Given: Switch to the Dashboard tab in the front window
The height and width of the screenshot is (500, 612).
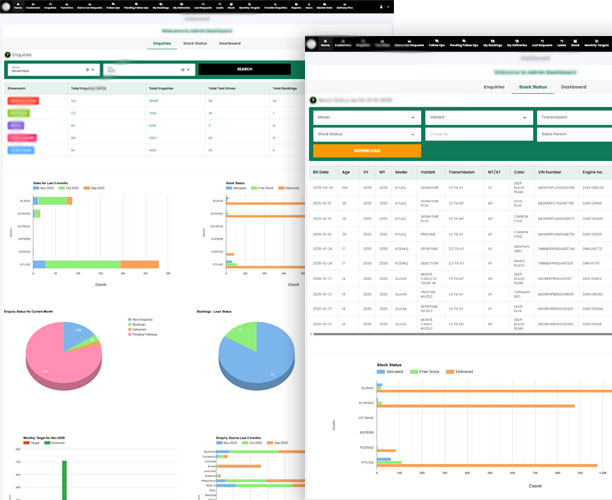Looking at the screenshot, I should point(573,87).
